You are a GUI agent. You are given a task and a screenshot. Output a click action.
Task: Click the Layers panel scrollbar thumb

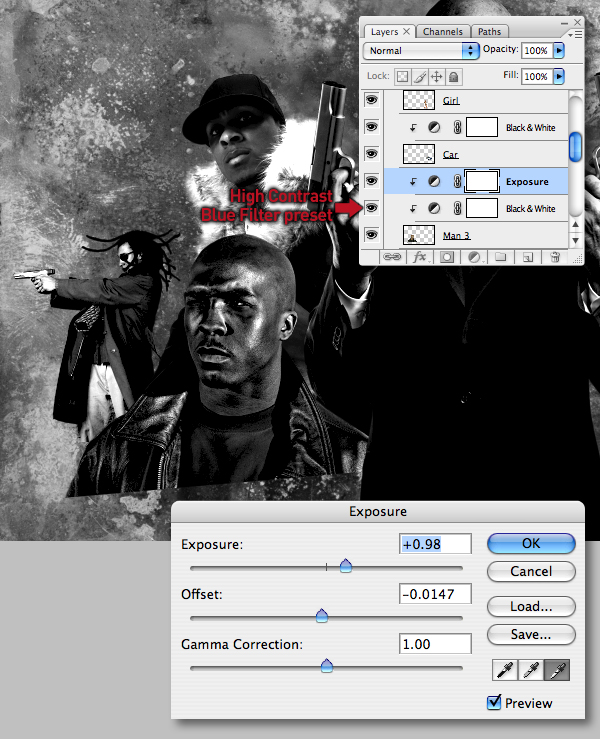(575, 147)
